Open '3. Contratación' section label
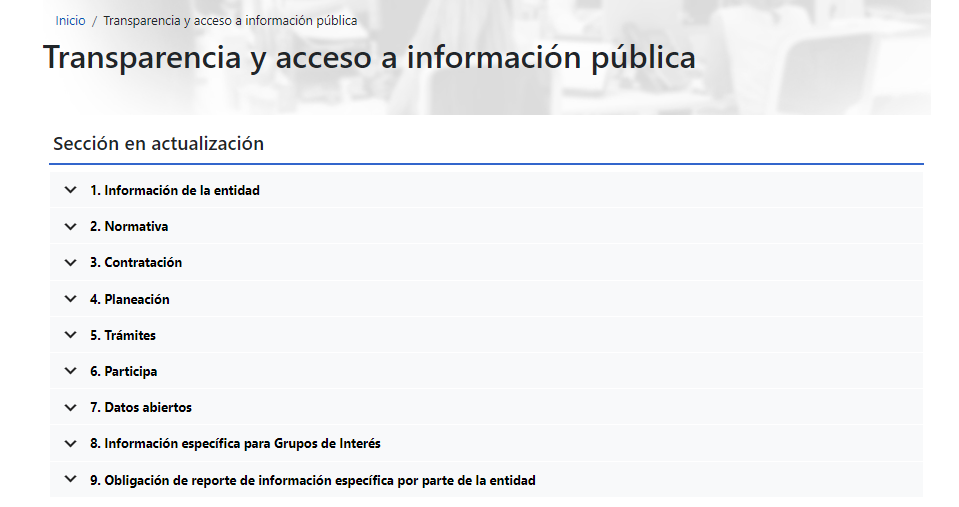 coord(136,262)
